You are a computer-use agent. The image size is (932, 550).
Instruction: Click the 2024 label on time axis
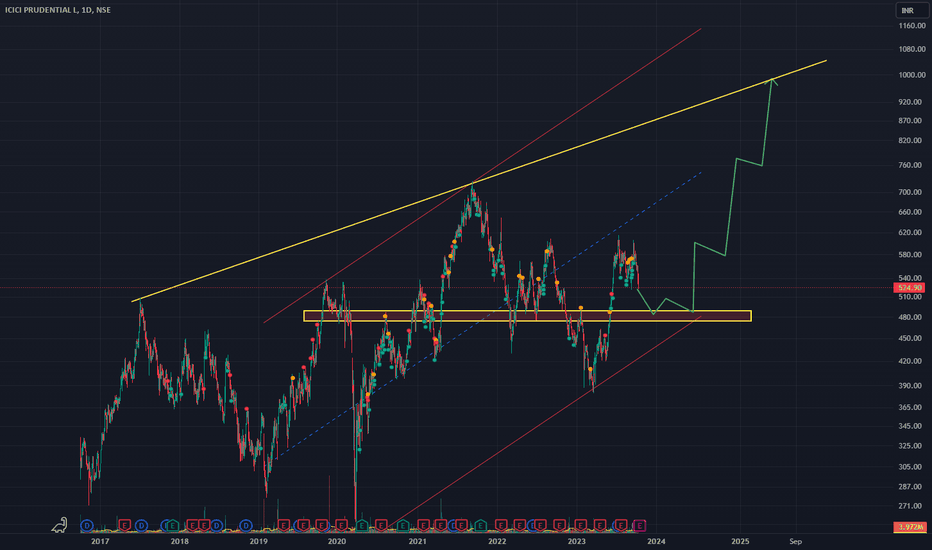coord(656,541)
